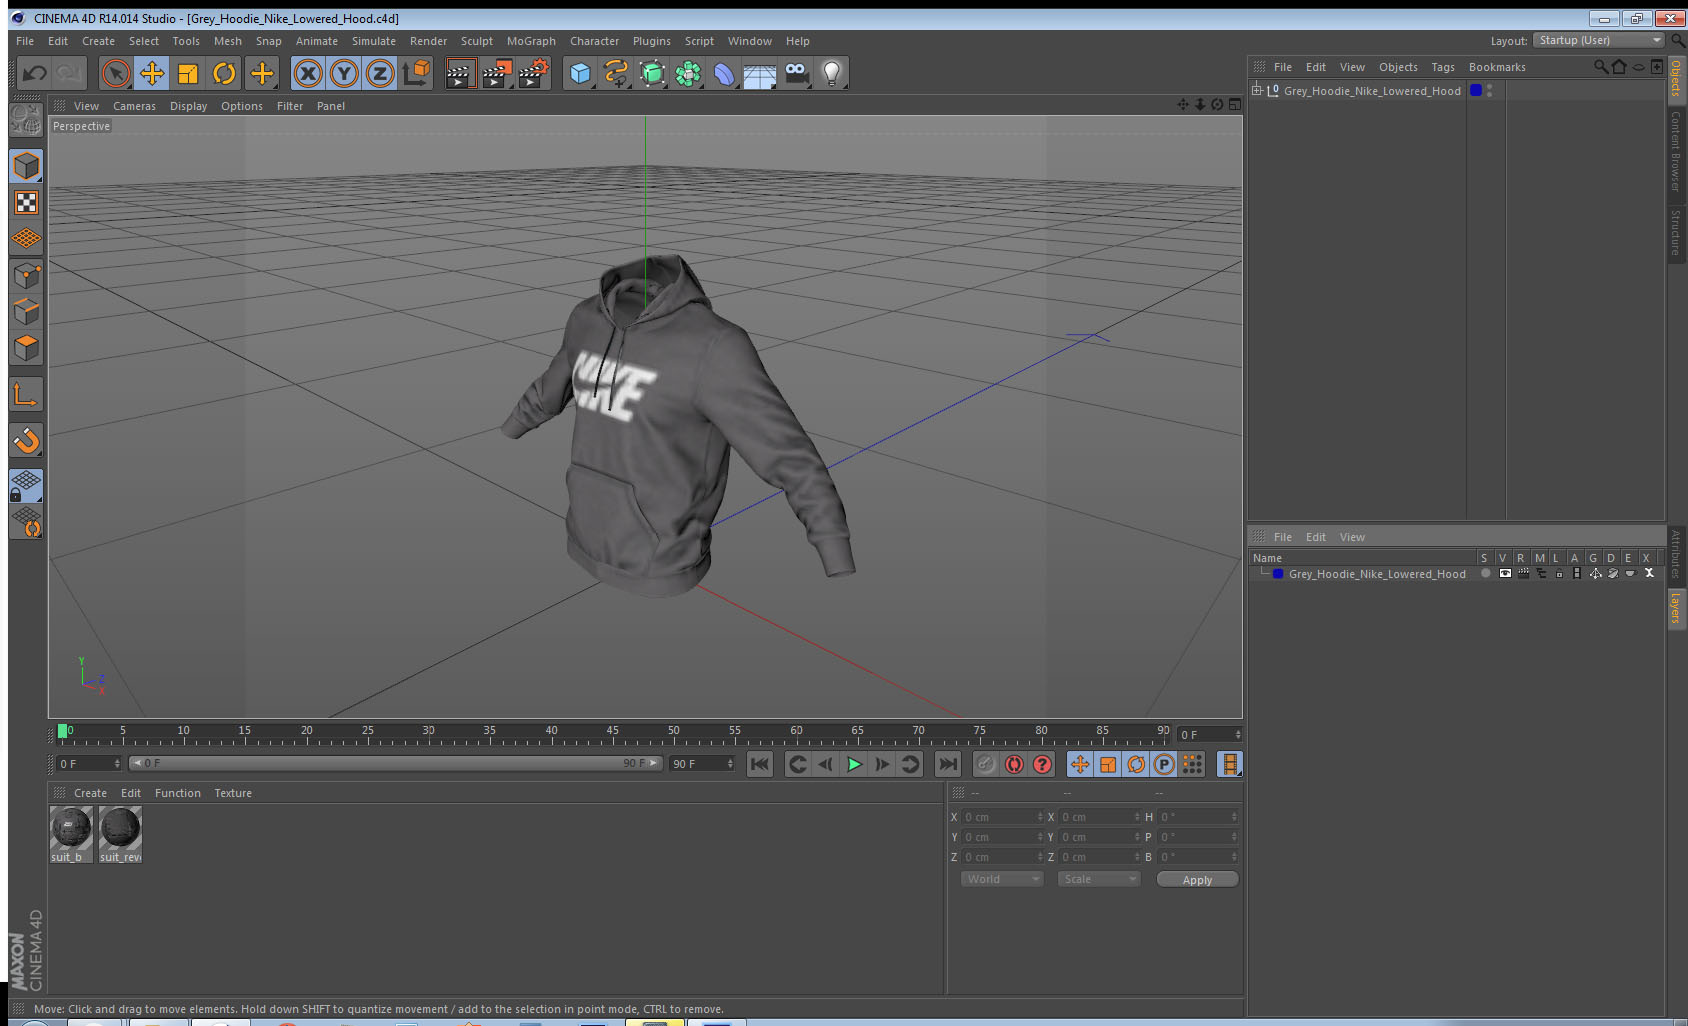The height and width of the screenshot is (1026, 1688).
Task: Open the spline pen tool icon
Action: click(616, 73)
